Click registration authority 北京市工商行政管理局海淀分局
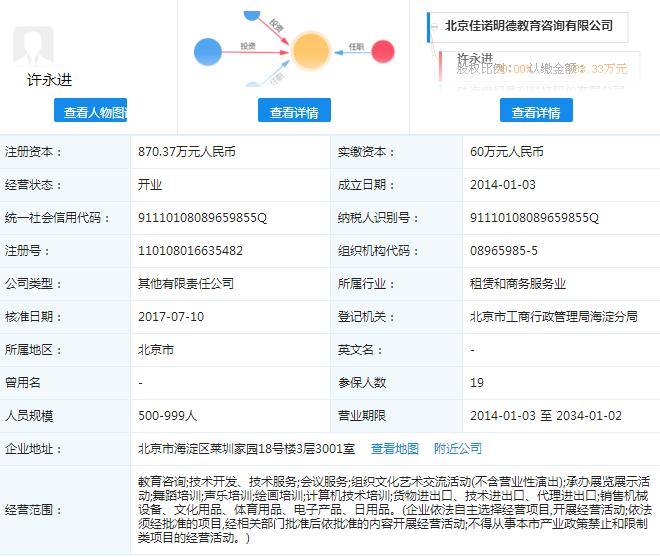The height and width of the screenshot is (557, 660). (x=554, y=317)
